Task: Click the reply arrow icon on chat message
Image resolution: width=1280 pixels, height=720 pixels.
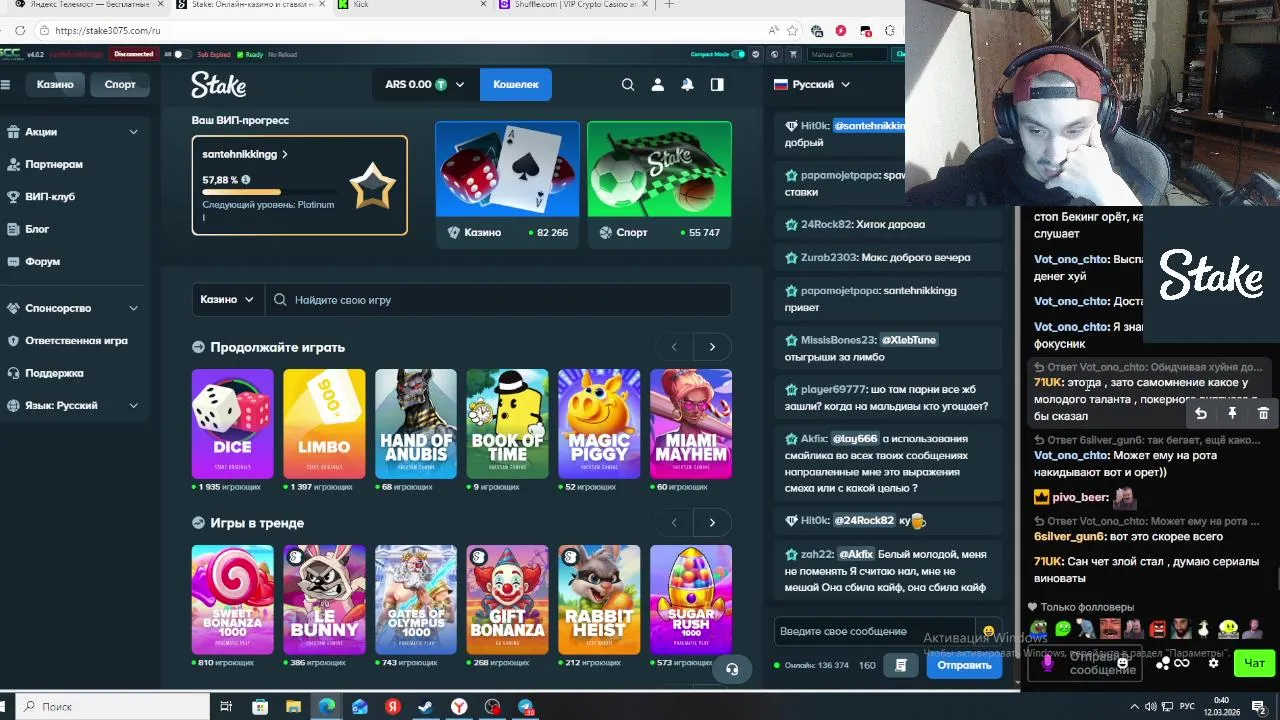Action: pyautogui.click(x=1201, y=413)
